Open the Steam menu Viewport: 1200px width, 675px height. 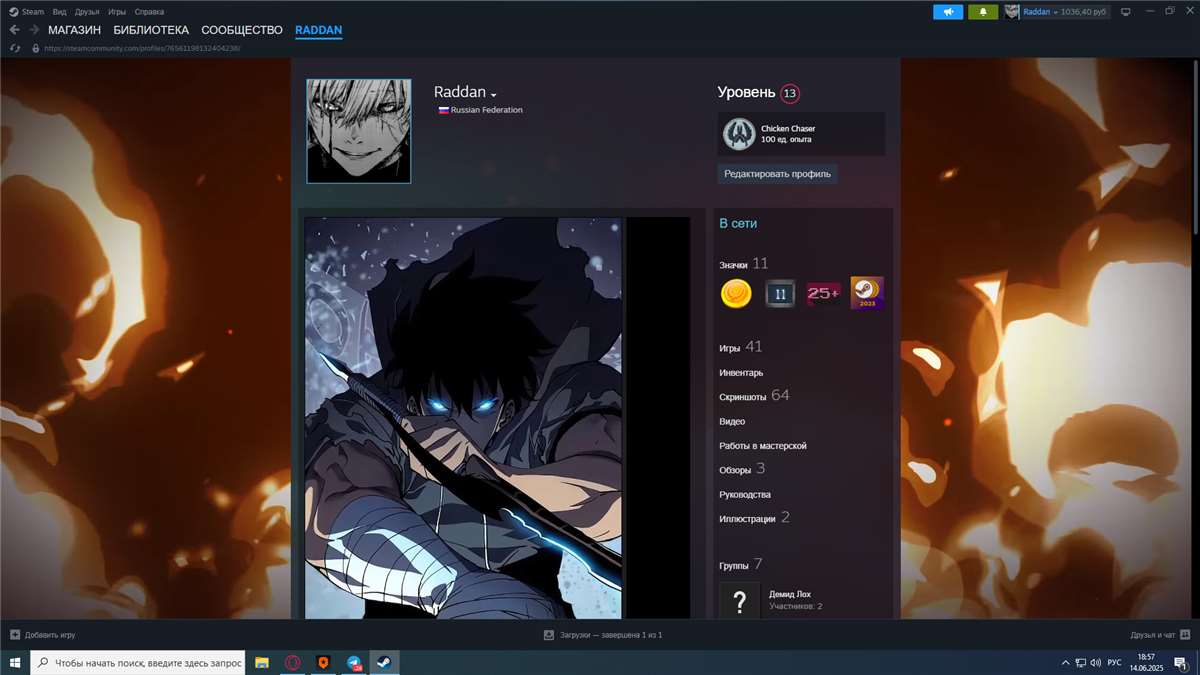(27, 12)
